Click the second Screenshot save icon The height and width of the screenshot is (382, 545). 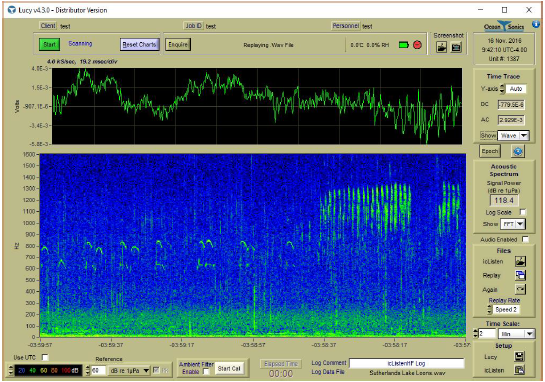[456, 47]
